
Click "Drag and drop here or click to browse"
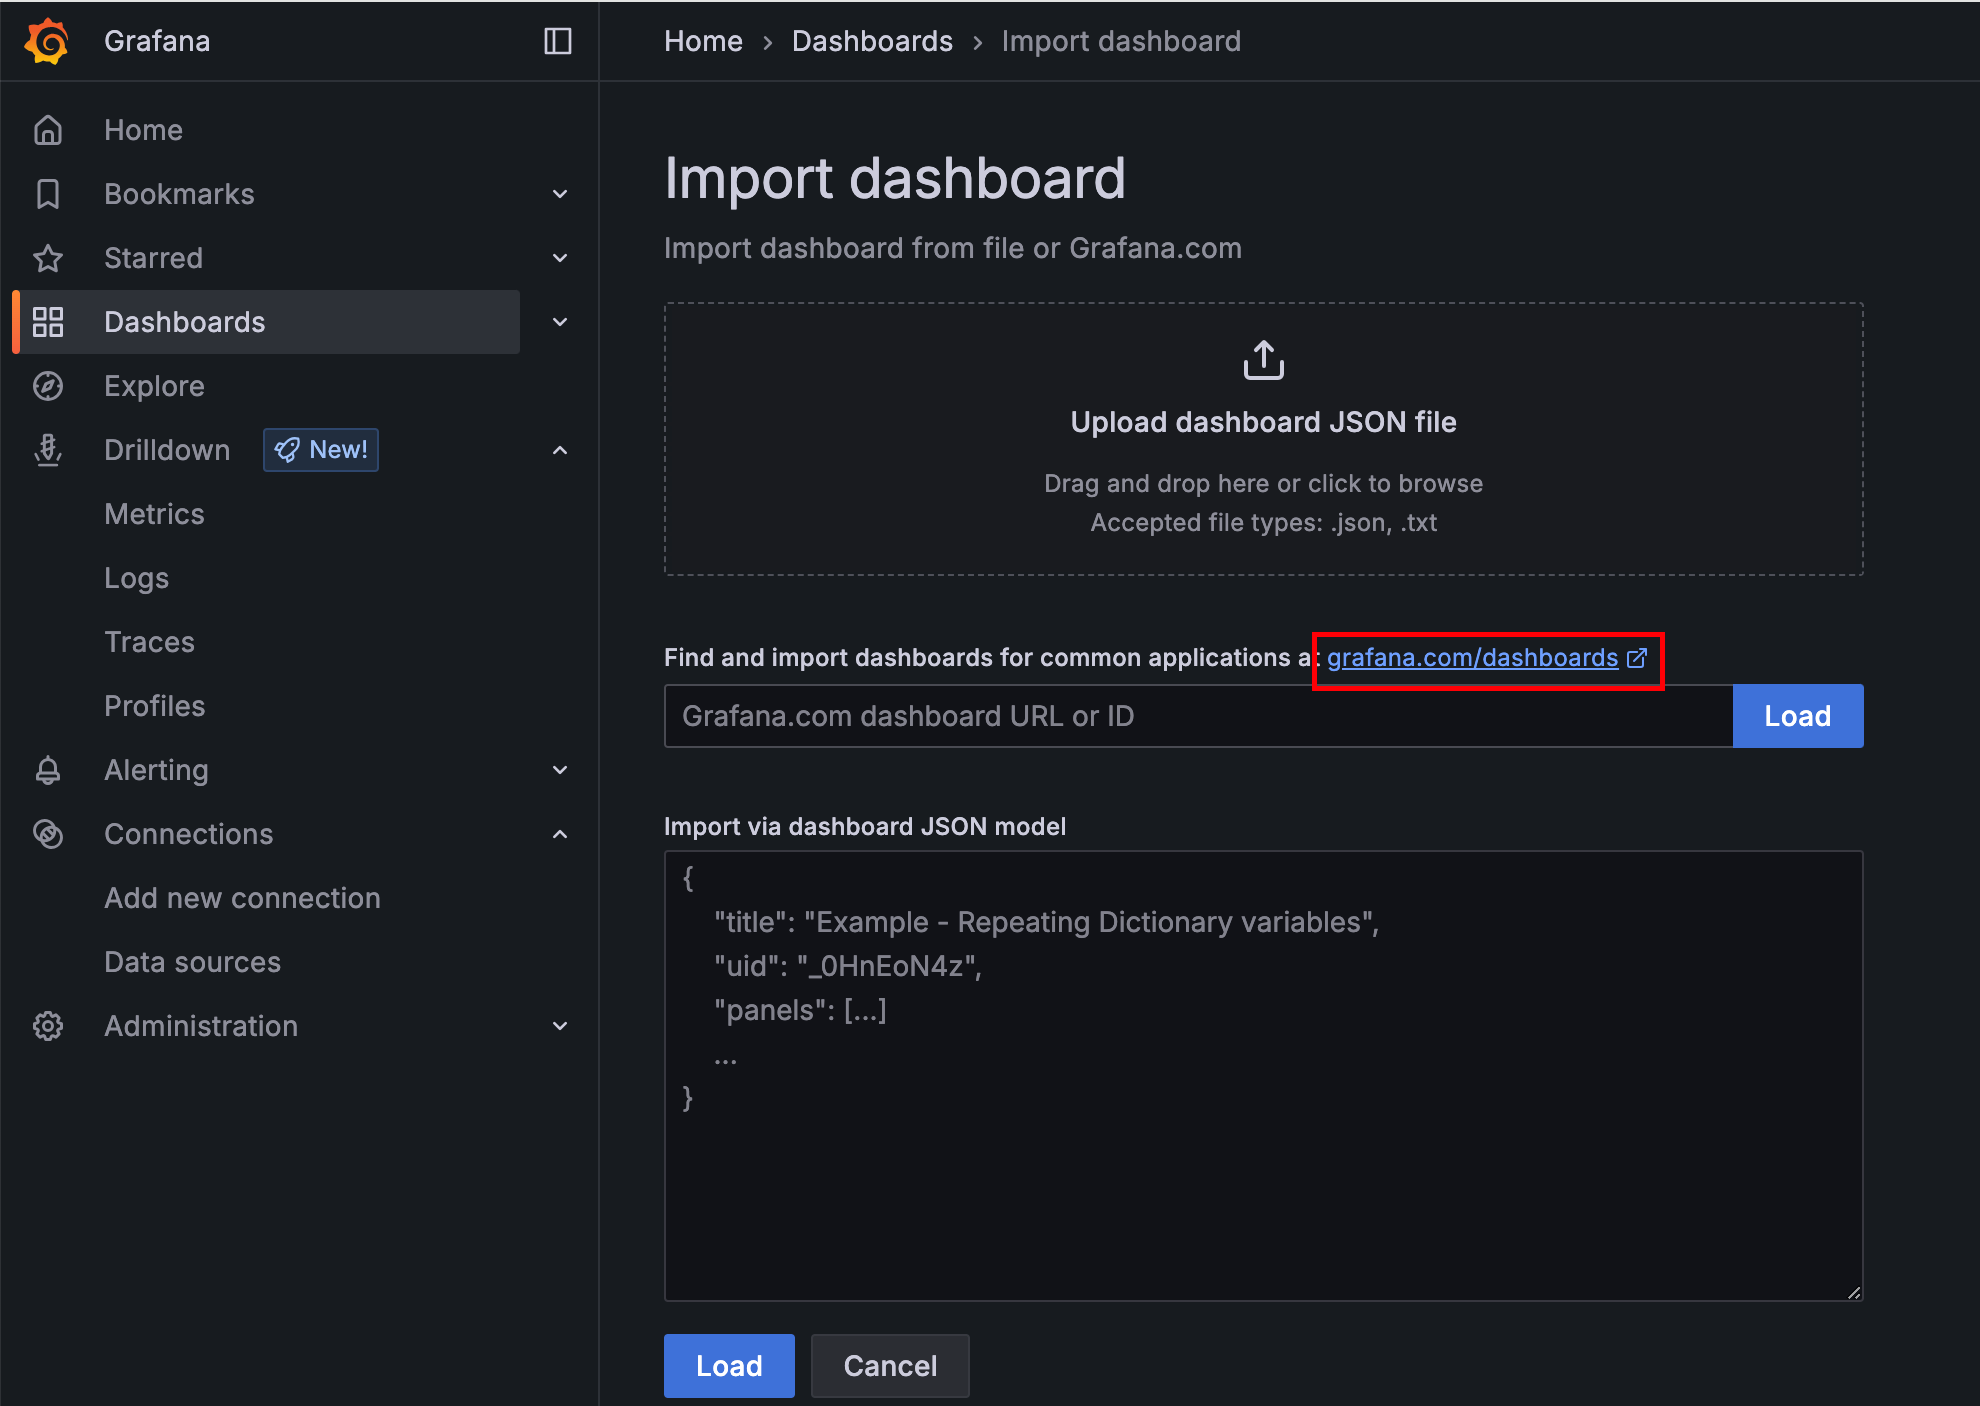point(1263,483)
